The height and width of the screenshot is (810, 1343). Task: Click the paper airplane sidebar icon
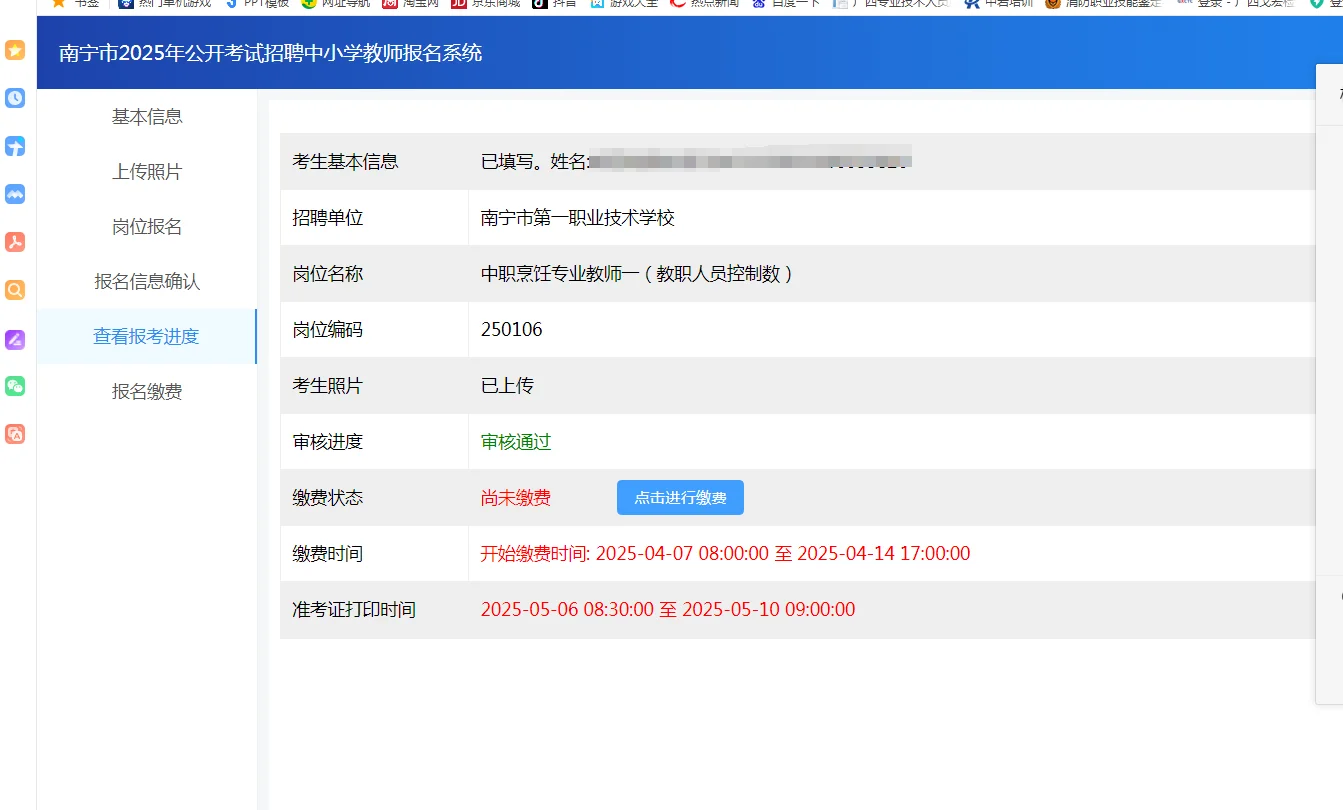(13, 146)
